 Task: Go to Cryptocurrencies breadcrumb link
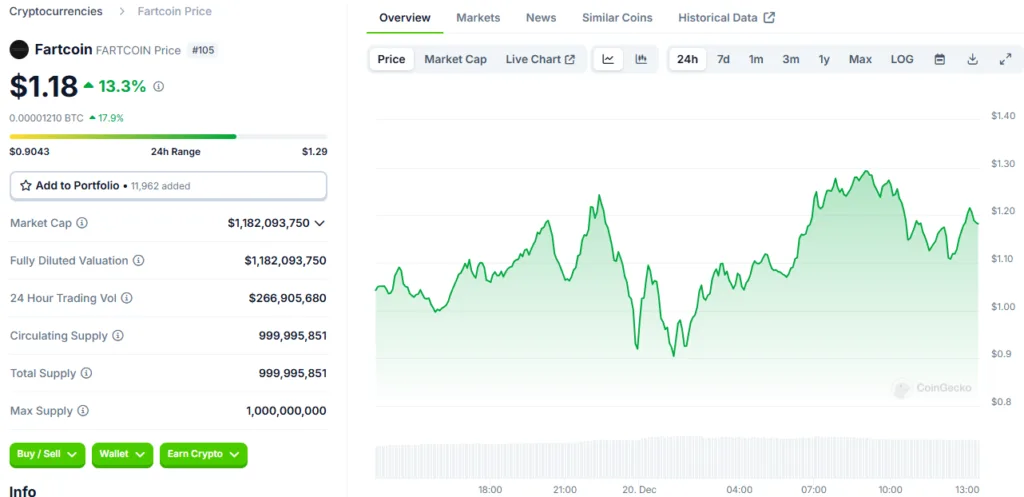click(x=56, y=11)
